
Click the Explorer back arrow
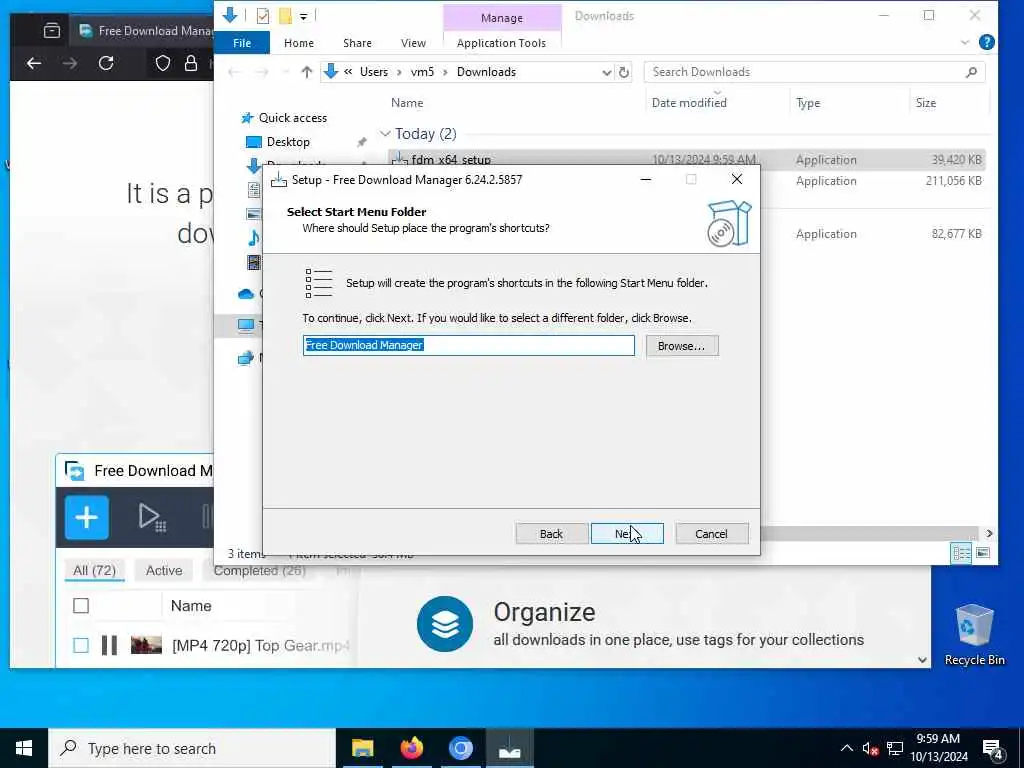click(x=234, y=72)
